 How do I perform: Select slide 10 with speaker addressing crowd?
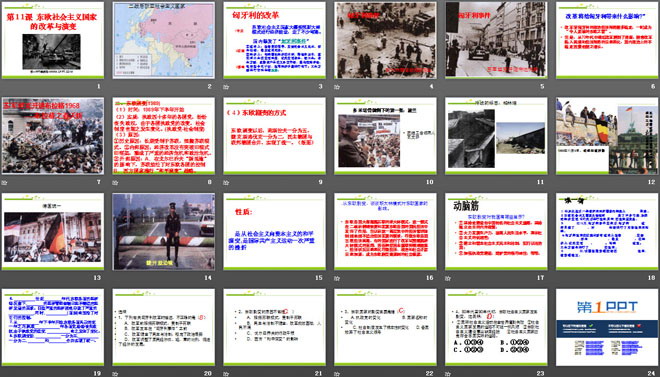coord(386,136)
